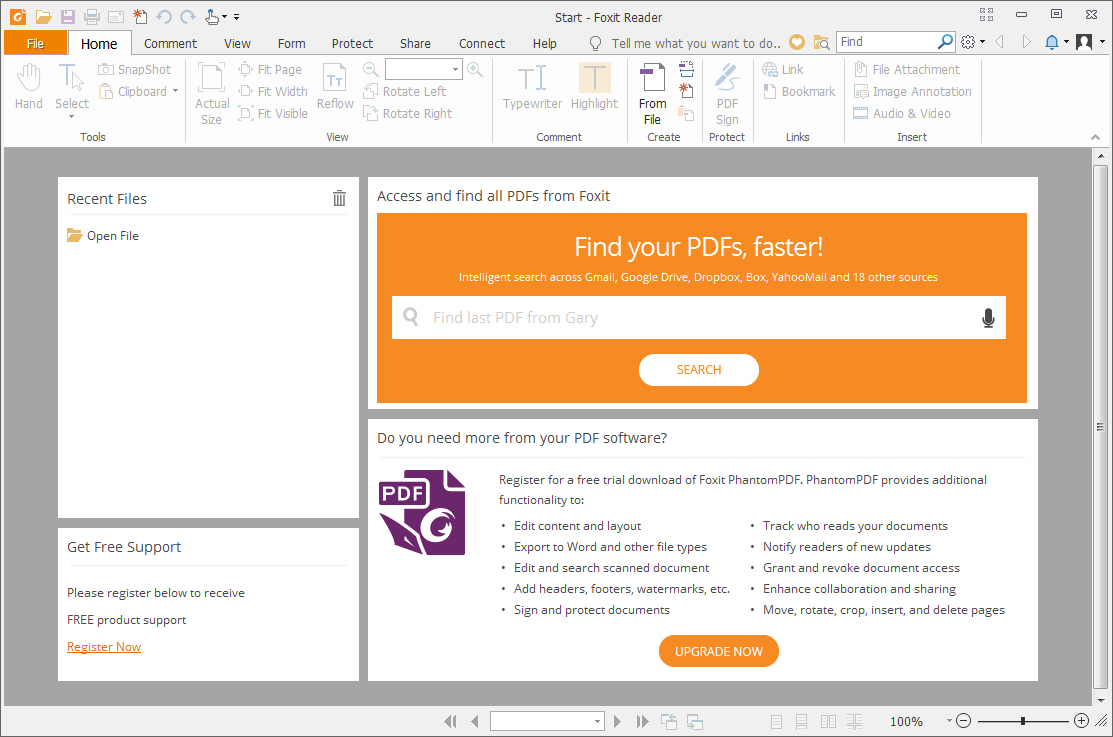The image size is (1113, 737).
Task: Activate the Typewriter tool
Action: pyautogui.click(x=531, y=88)
